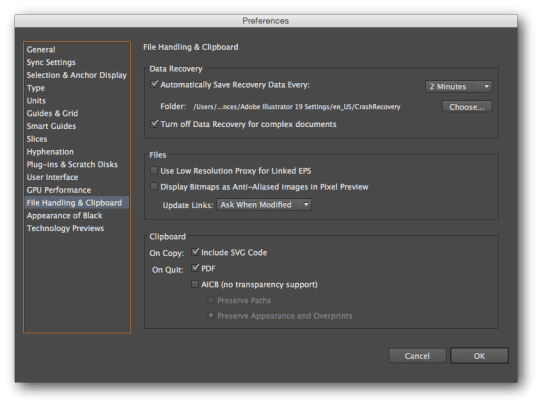This screenshot has height=406, width=541.
Task: Enable AICB (no transparency support)
Action: coord(195,284)
